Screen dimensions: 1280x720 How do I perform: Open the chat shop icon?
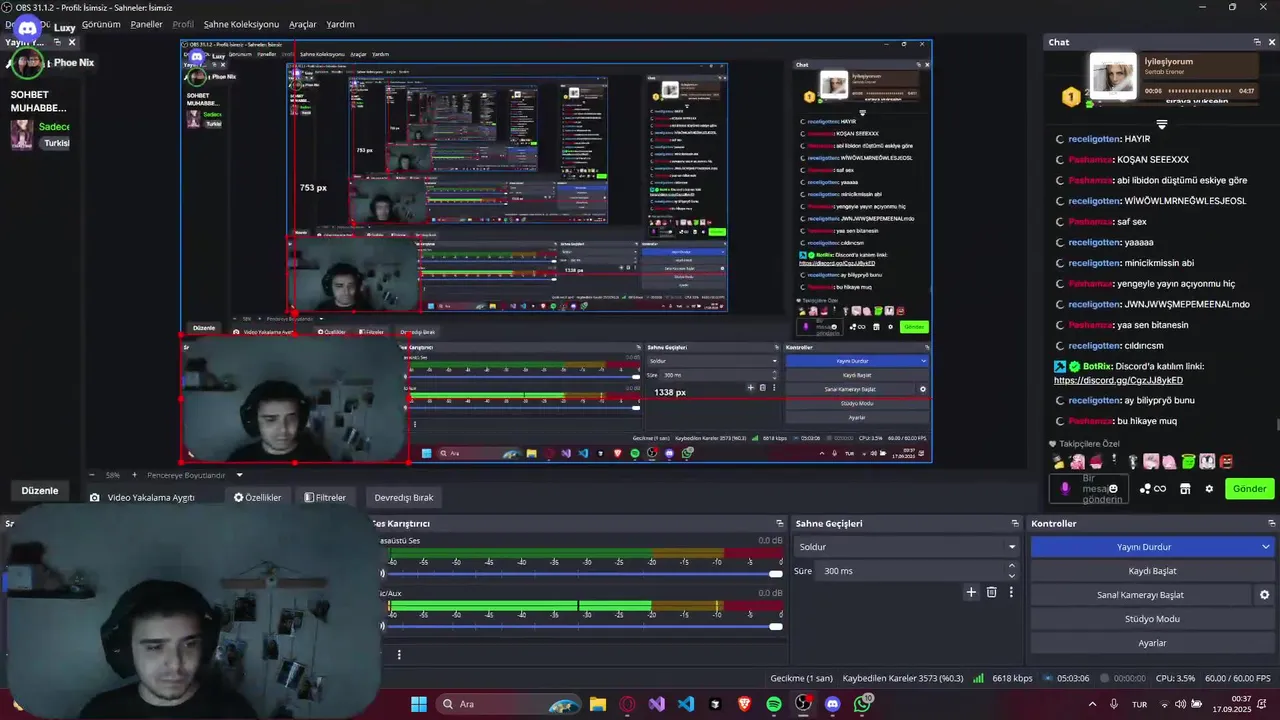1185,489
